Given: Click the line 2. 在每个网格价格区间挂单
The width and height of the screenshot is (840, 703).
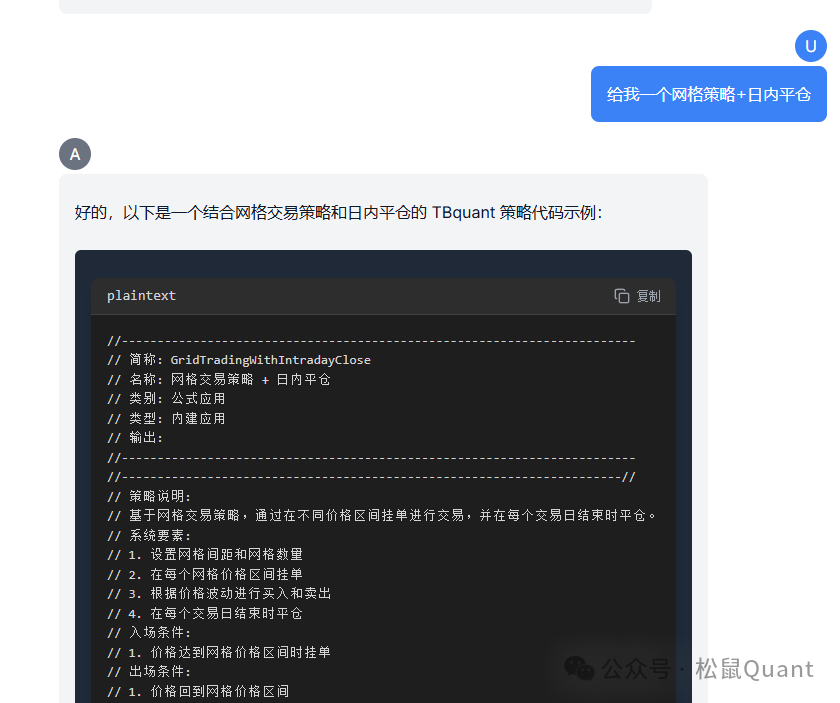Looking at the screenshot, I should pyautogui.click(x=205, y=574).
